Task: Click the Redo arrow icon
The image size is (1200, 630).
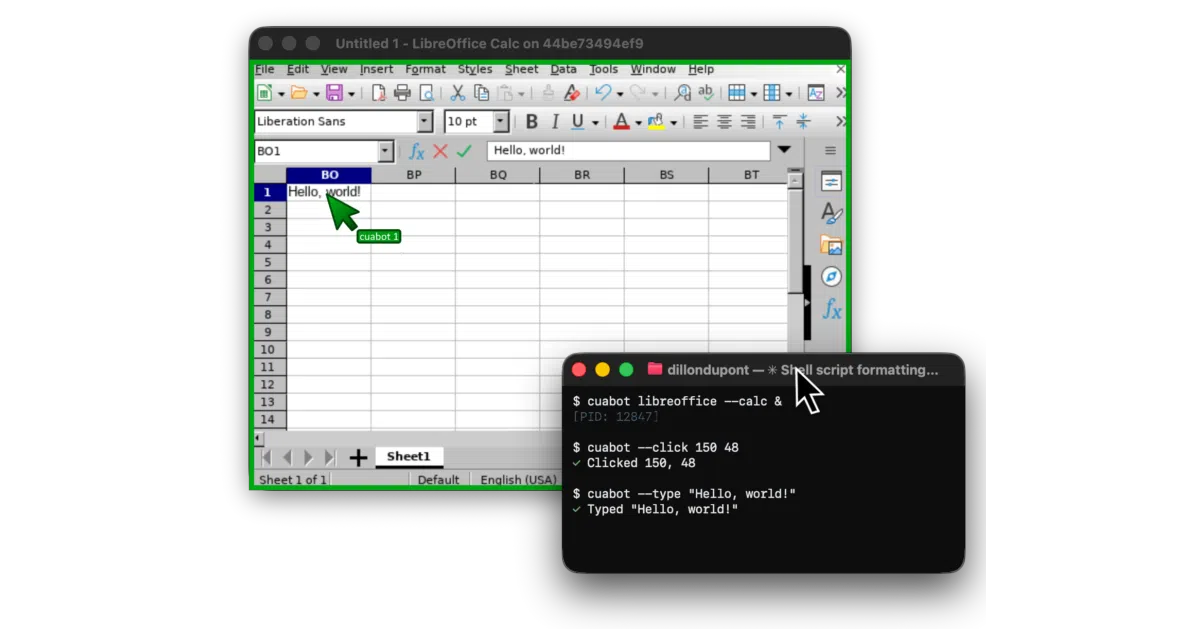Action: coord(638,93)
